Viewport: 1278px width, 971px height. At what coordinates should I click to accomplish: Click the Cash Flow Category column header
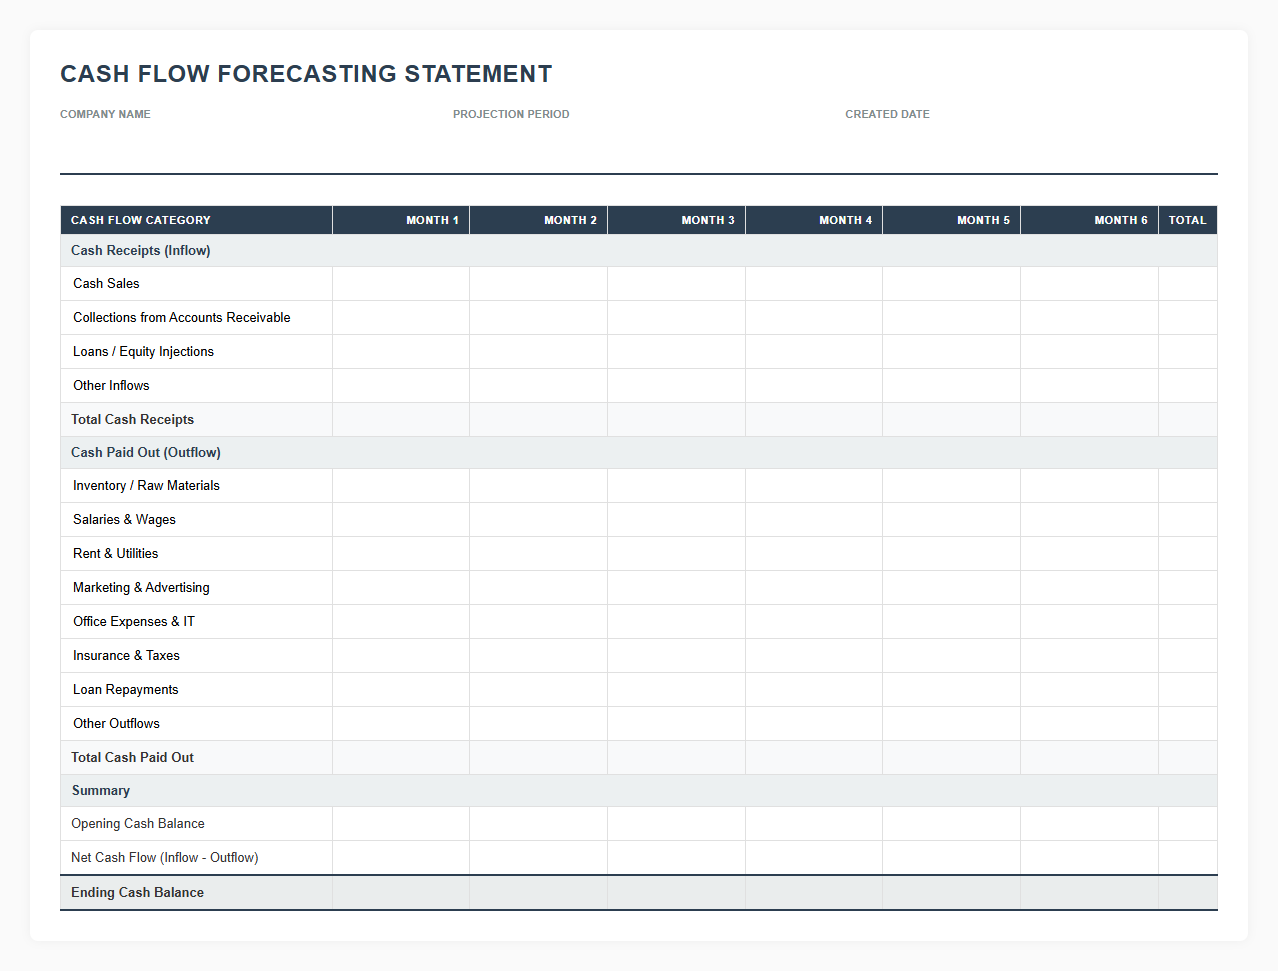click(x=196, y=220)
